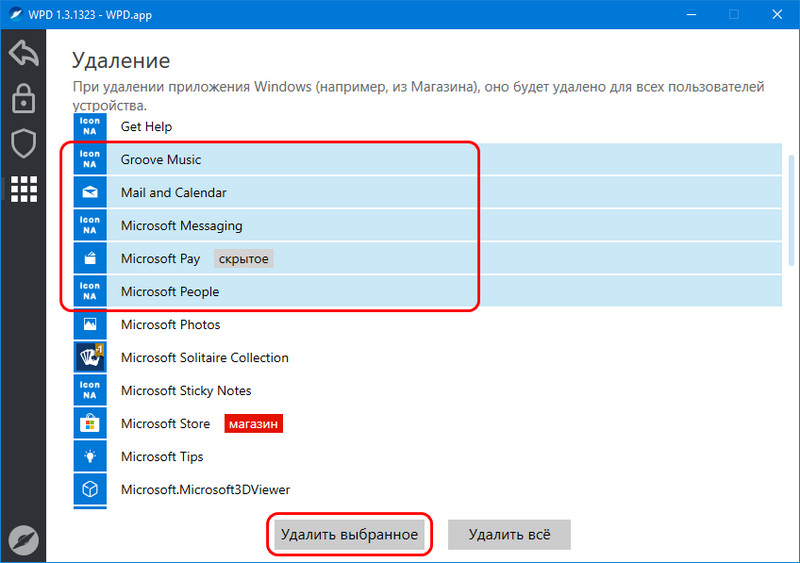This screenshot has width=800, height=563.
Task: Click the WPD feather icon in title bar
Action: click(x=16, y=14)
